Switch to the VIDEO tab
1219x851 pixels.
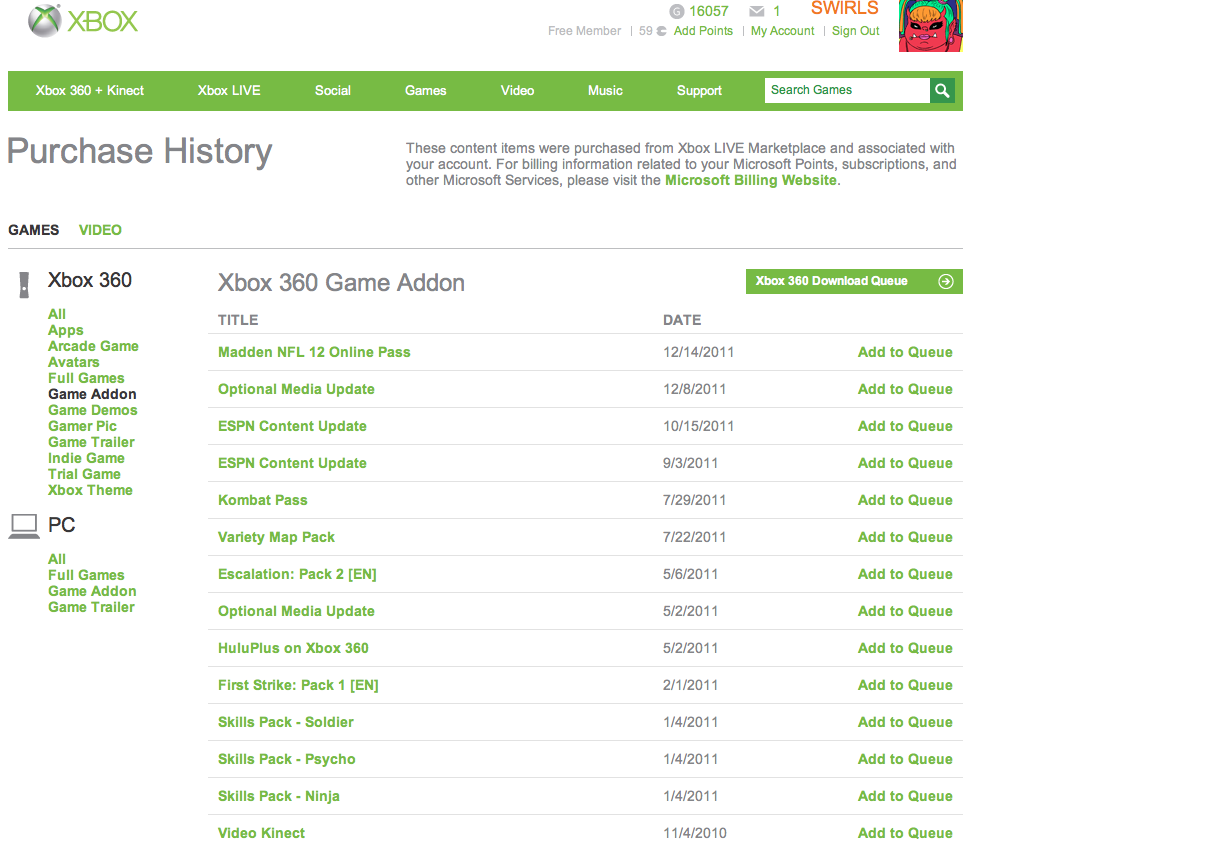click(100, 230)
